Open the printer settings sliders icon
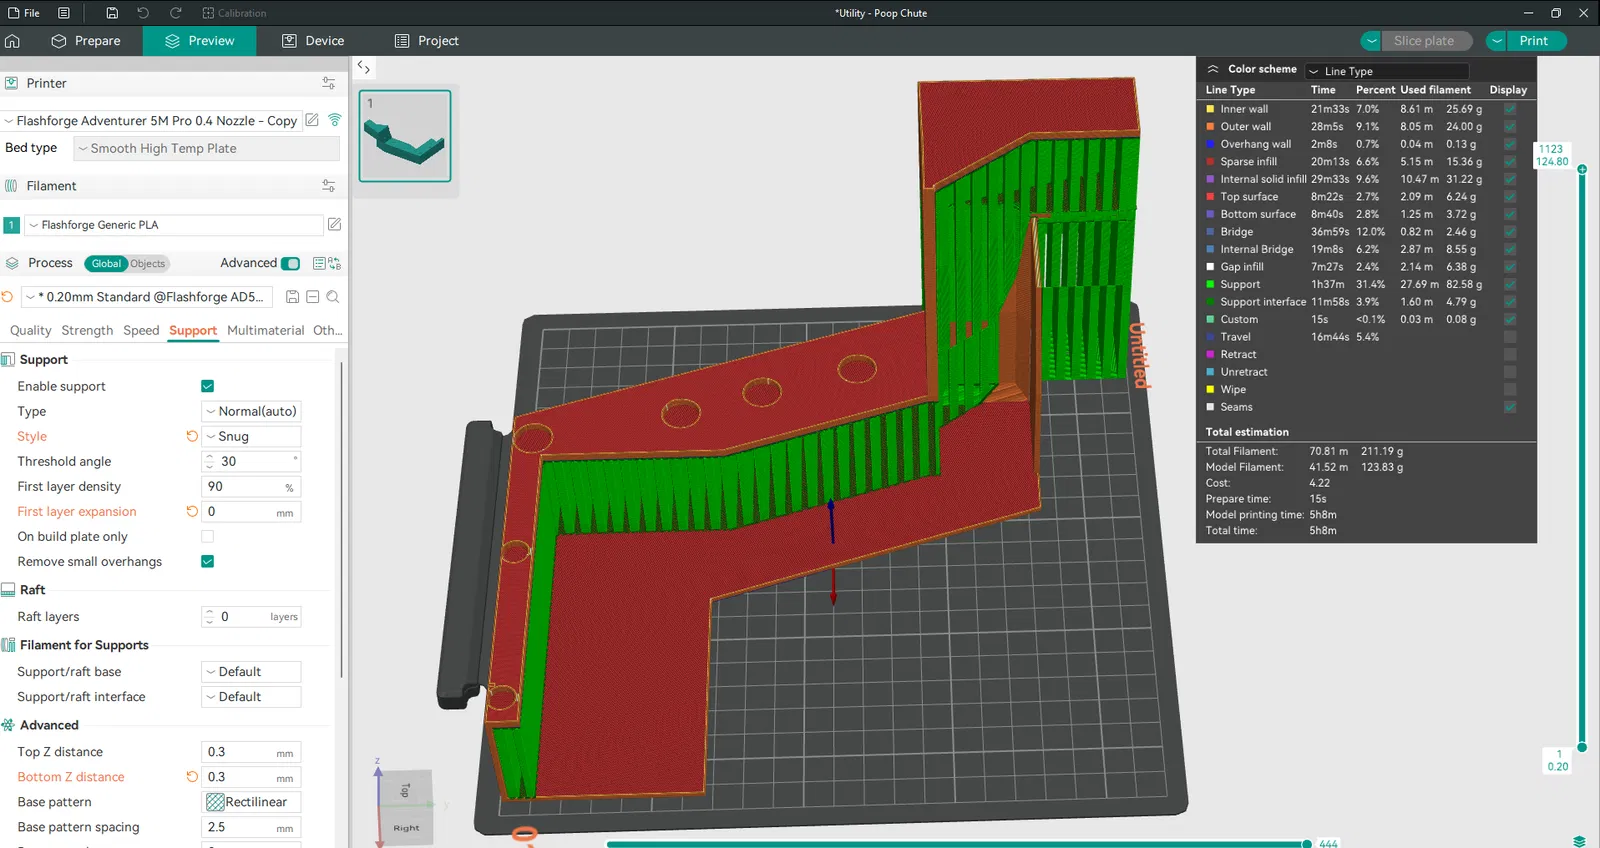 (x=328, y=83)
